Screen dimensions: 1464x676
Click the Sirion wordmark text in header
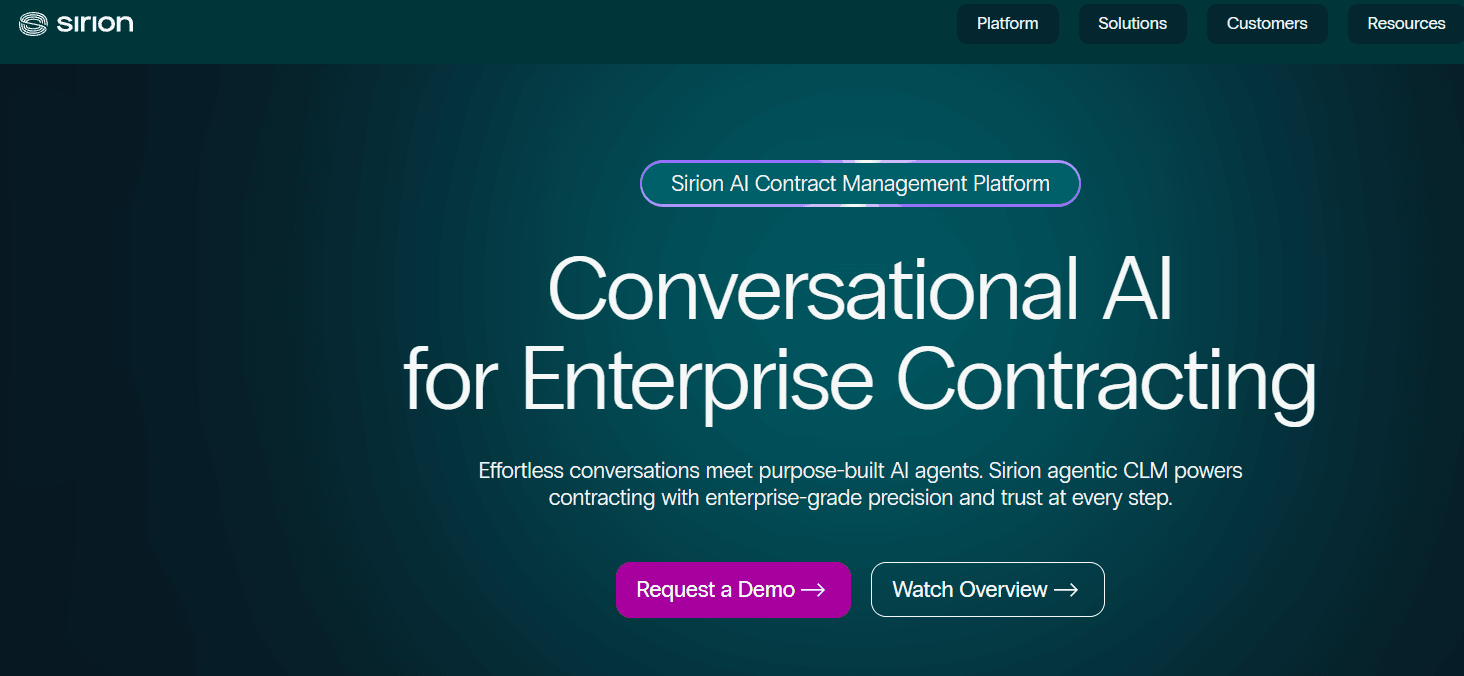pos(95,23)
